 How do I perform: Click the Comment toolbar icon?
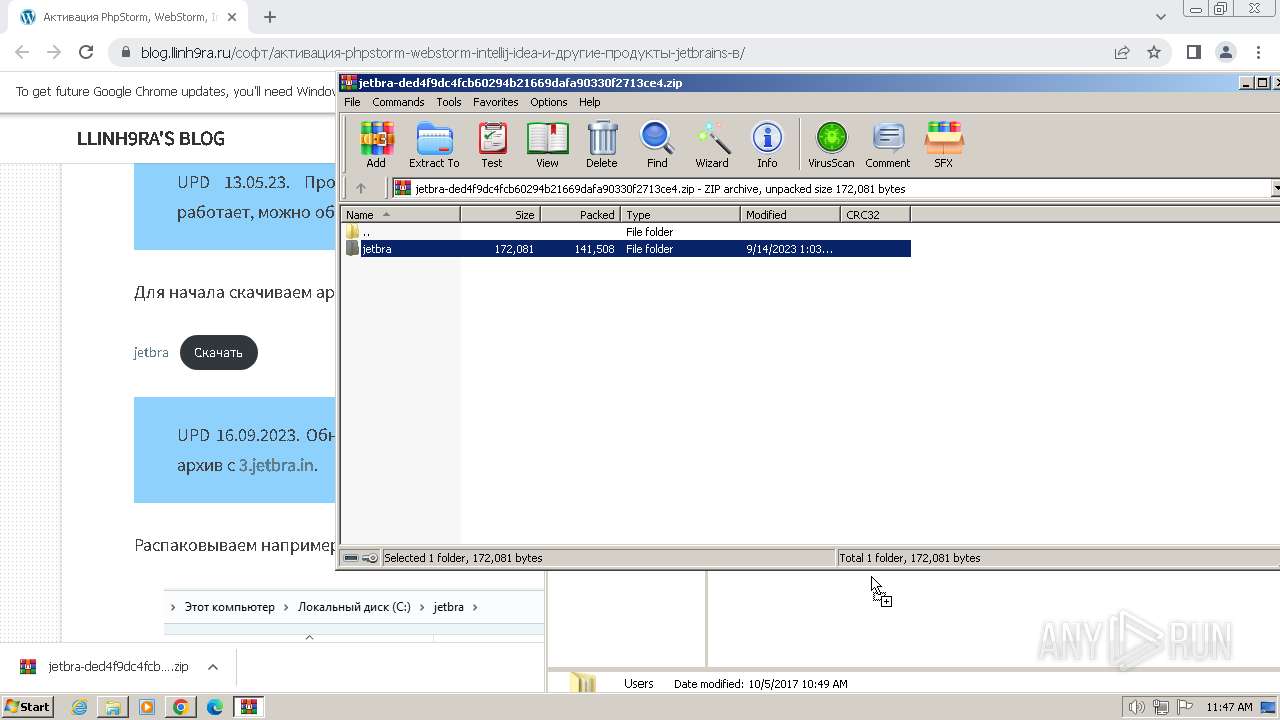888,144
